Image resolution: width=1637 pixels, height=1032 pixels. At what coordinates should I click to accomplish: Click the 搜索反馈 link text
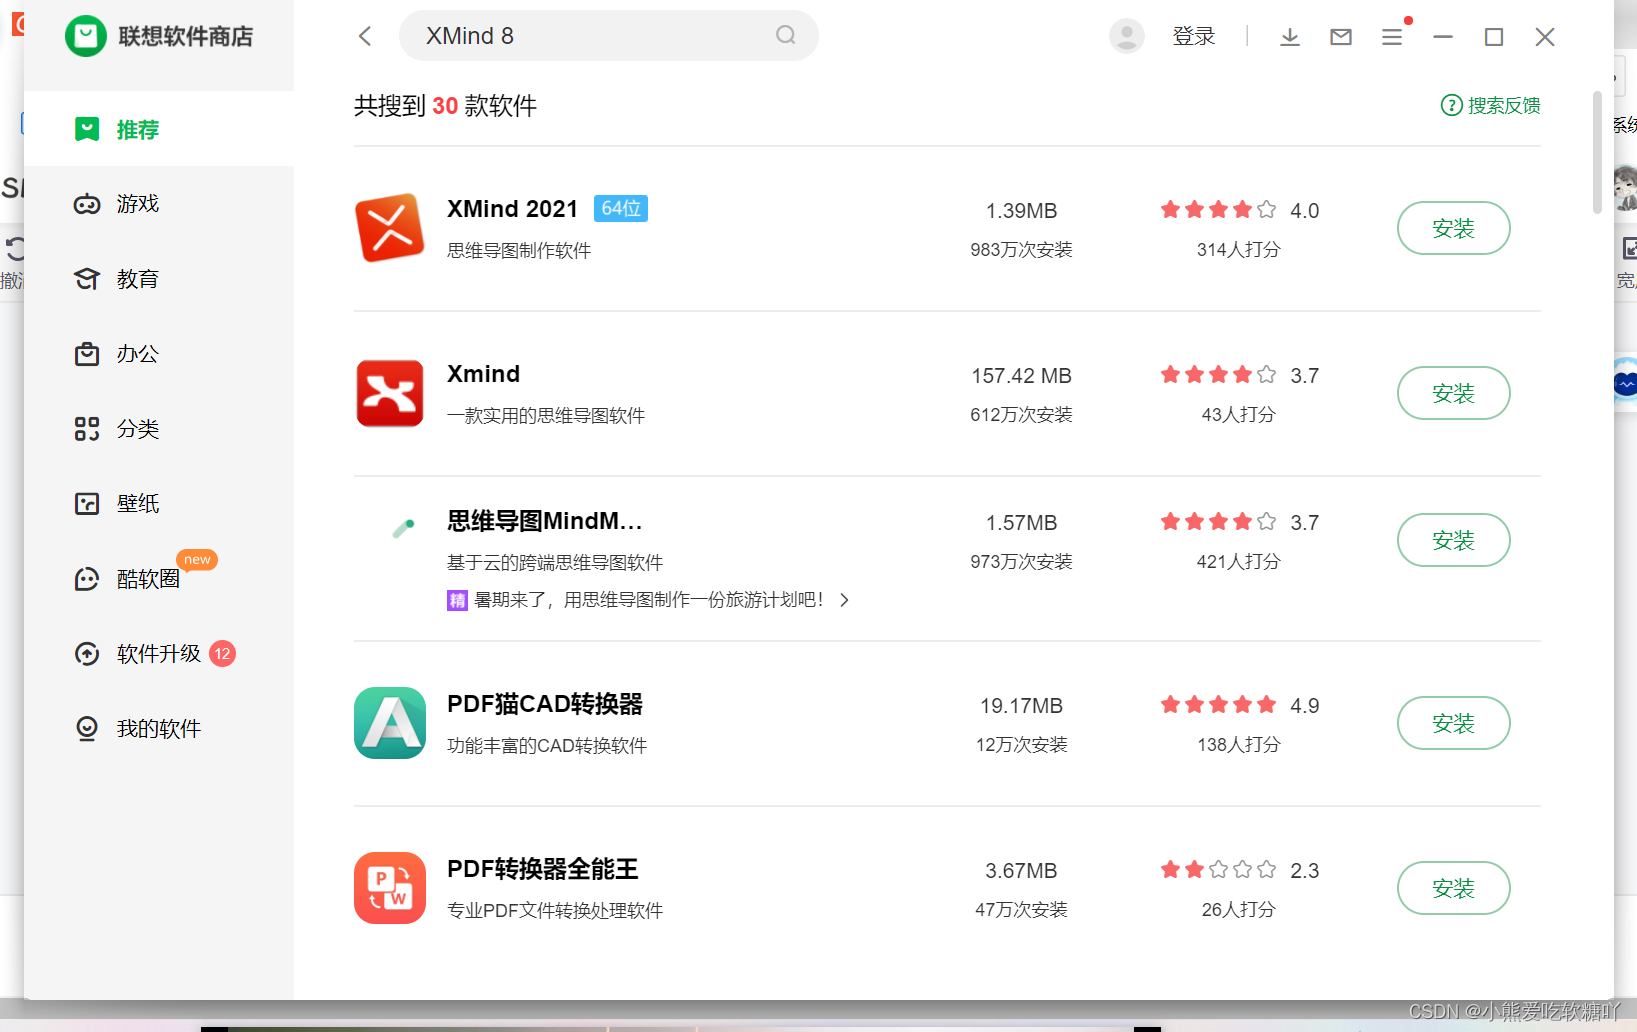pyautogui.click(x=1504, y=105)
